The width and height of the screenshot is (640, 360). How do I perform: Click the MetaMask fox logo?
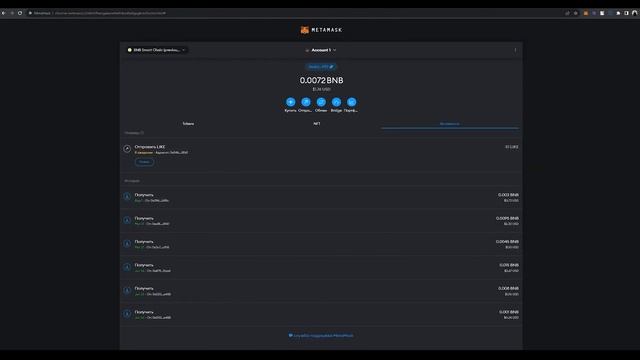(x=304, y=30)
